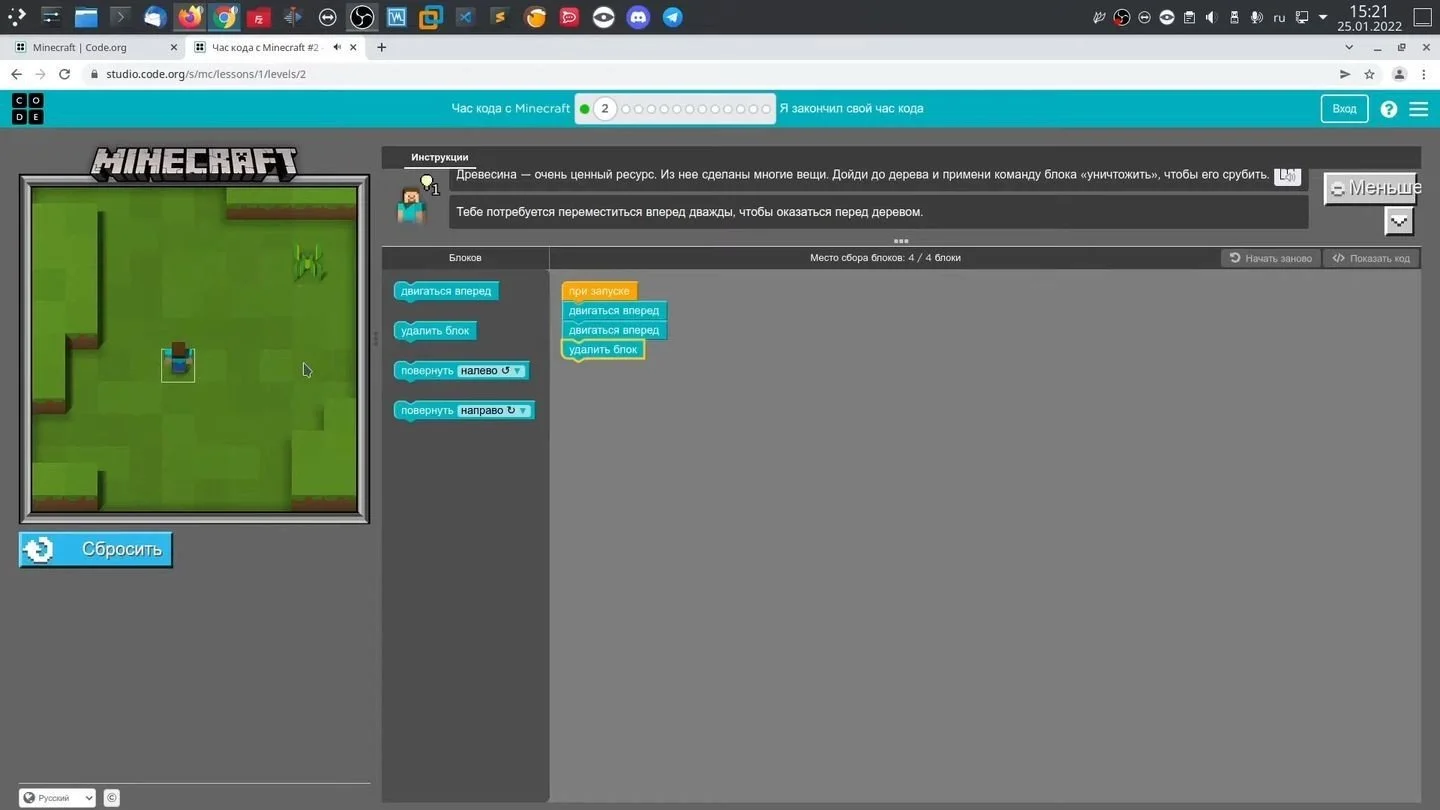Launch Google Chrome from the taskbar
The height and width of the screenshot is (810, 1440).
(225, 17)
